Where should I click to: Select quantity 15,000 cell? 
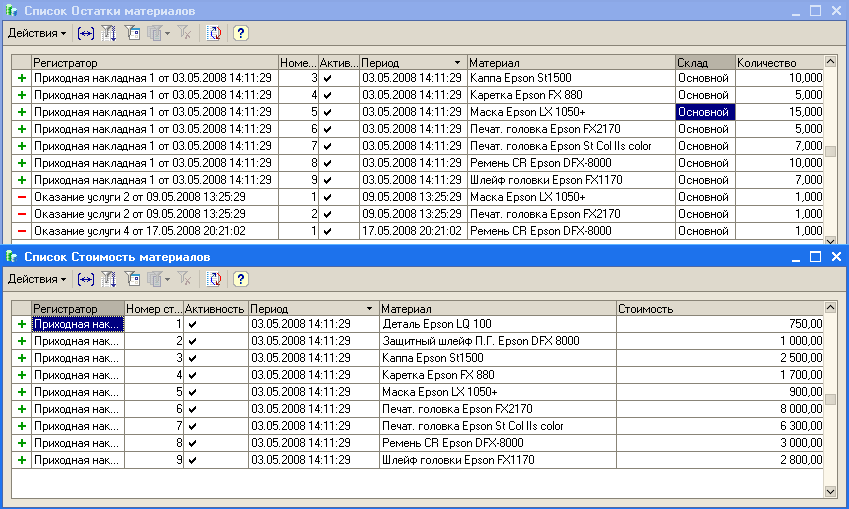tap(779, 112)
